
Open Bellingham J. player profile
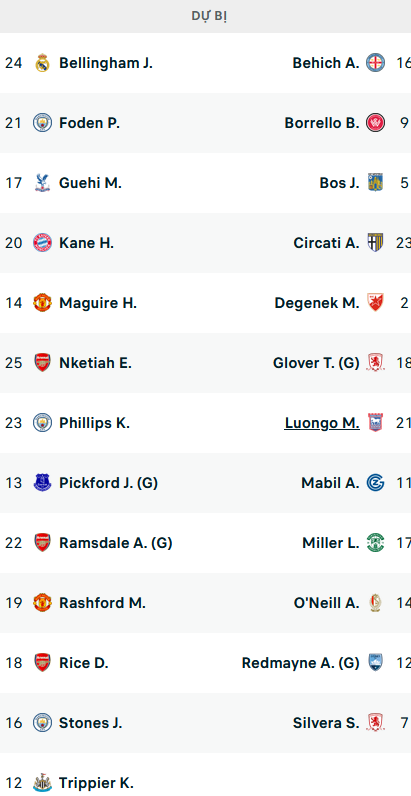(106, 63)
